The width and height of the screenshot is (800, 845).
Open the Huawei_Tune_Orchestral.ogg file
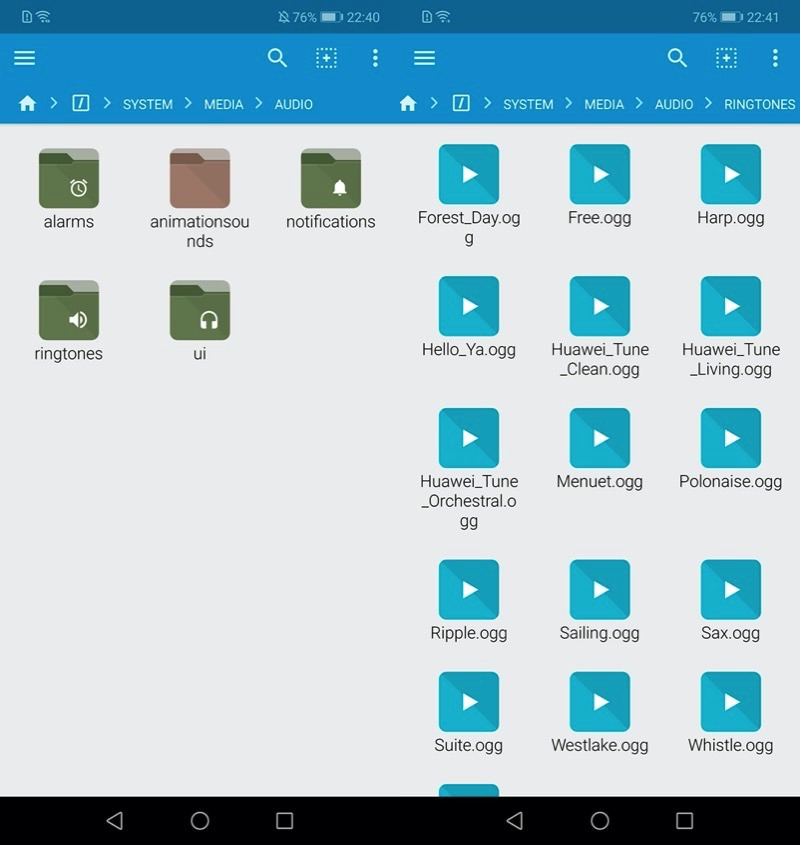click(x=469, y=439)
